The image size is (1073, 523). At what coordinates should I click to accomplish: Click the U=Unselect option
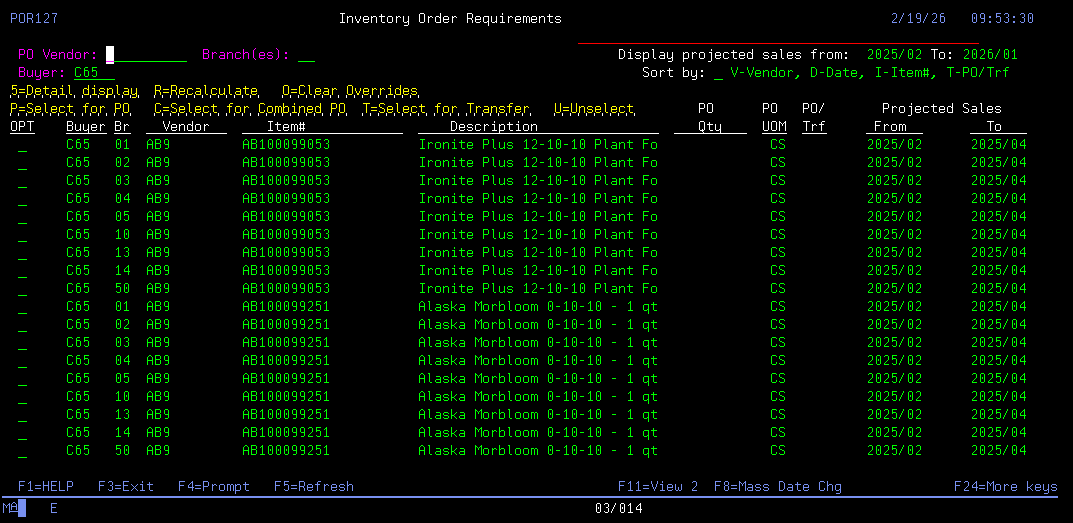click(x=594, y=109)
